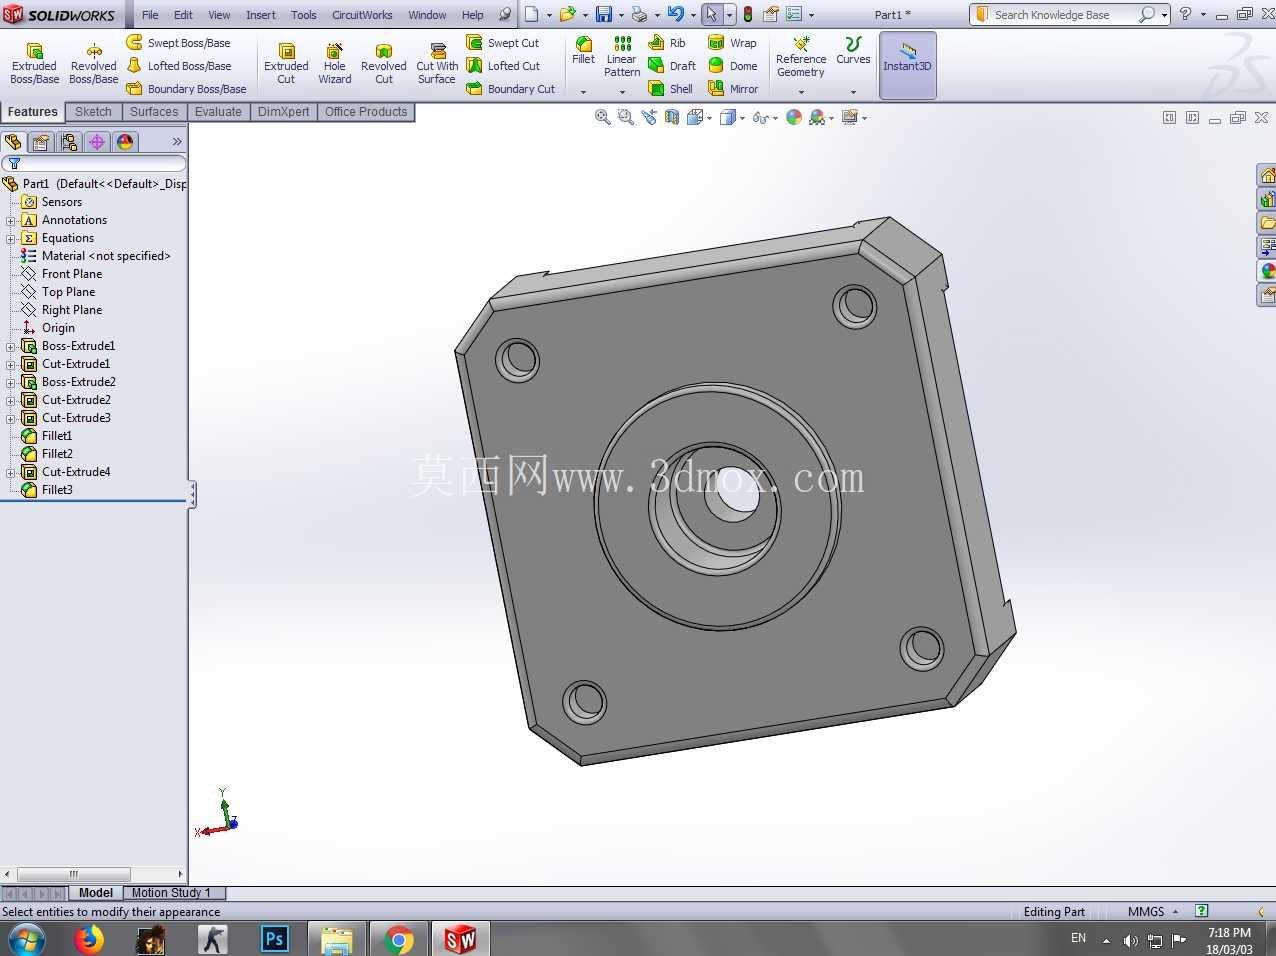Switch to the Evaluate tab
This screenshot has width=1276, height=956.
[x=218, y=112]
